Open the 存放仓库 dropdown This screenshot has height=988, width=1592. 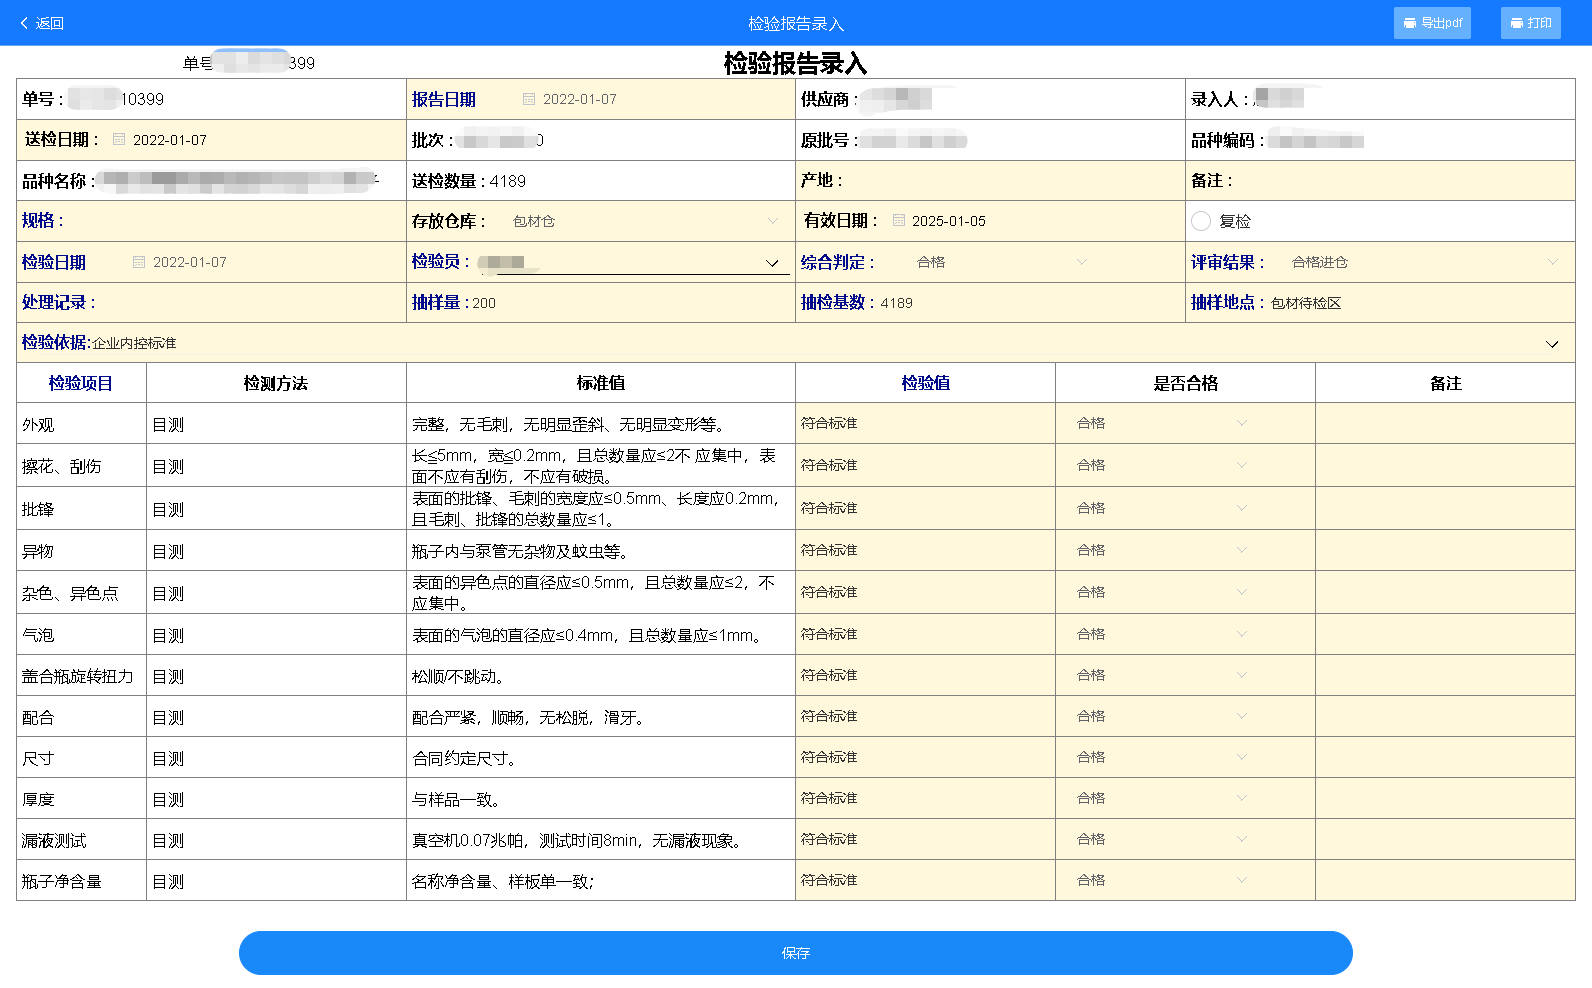pyautogui.click(x=772, y=221)
